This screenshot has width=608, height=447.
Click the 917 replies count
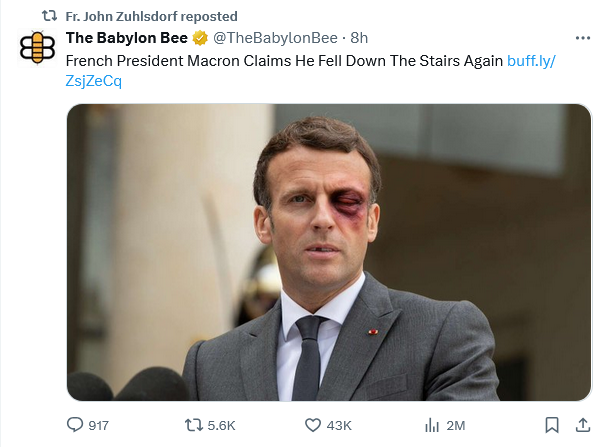[98, 426]
